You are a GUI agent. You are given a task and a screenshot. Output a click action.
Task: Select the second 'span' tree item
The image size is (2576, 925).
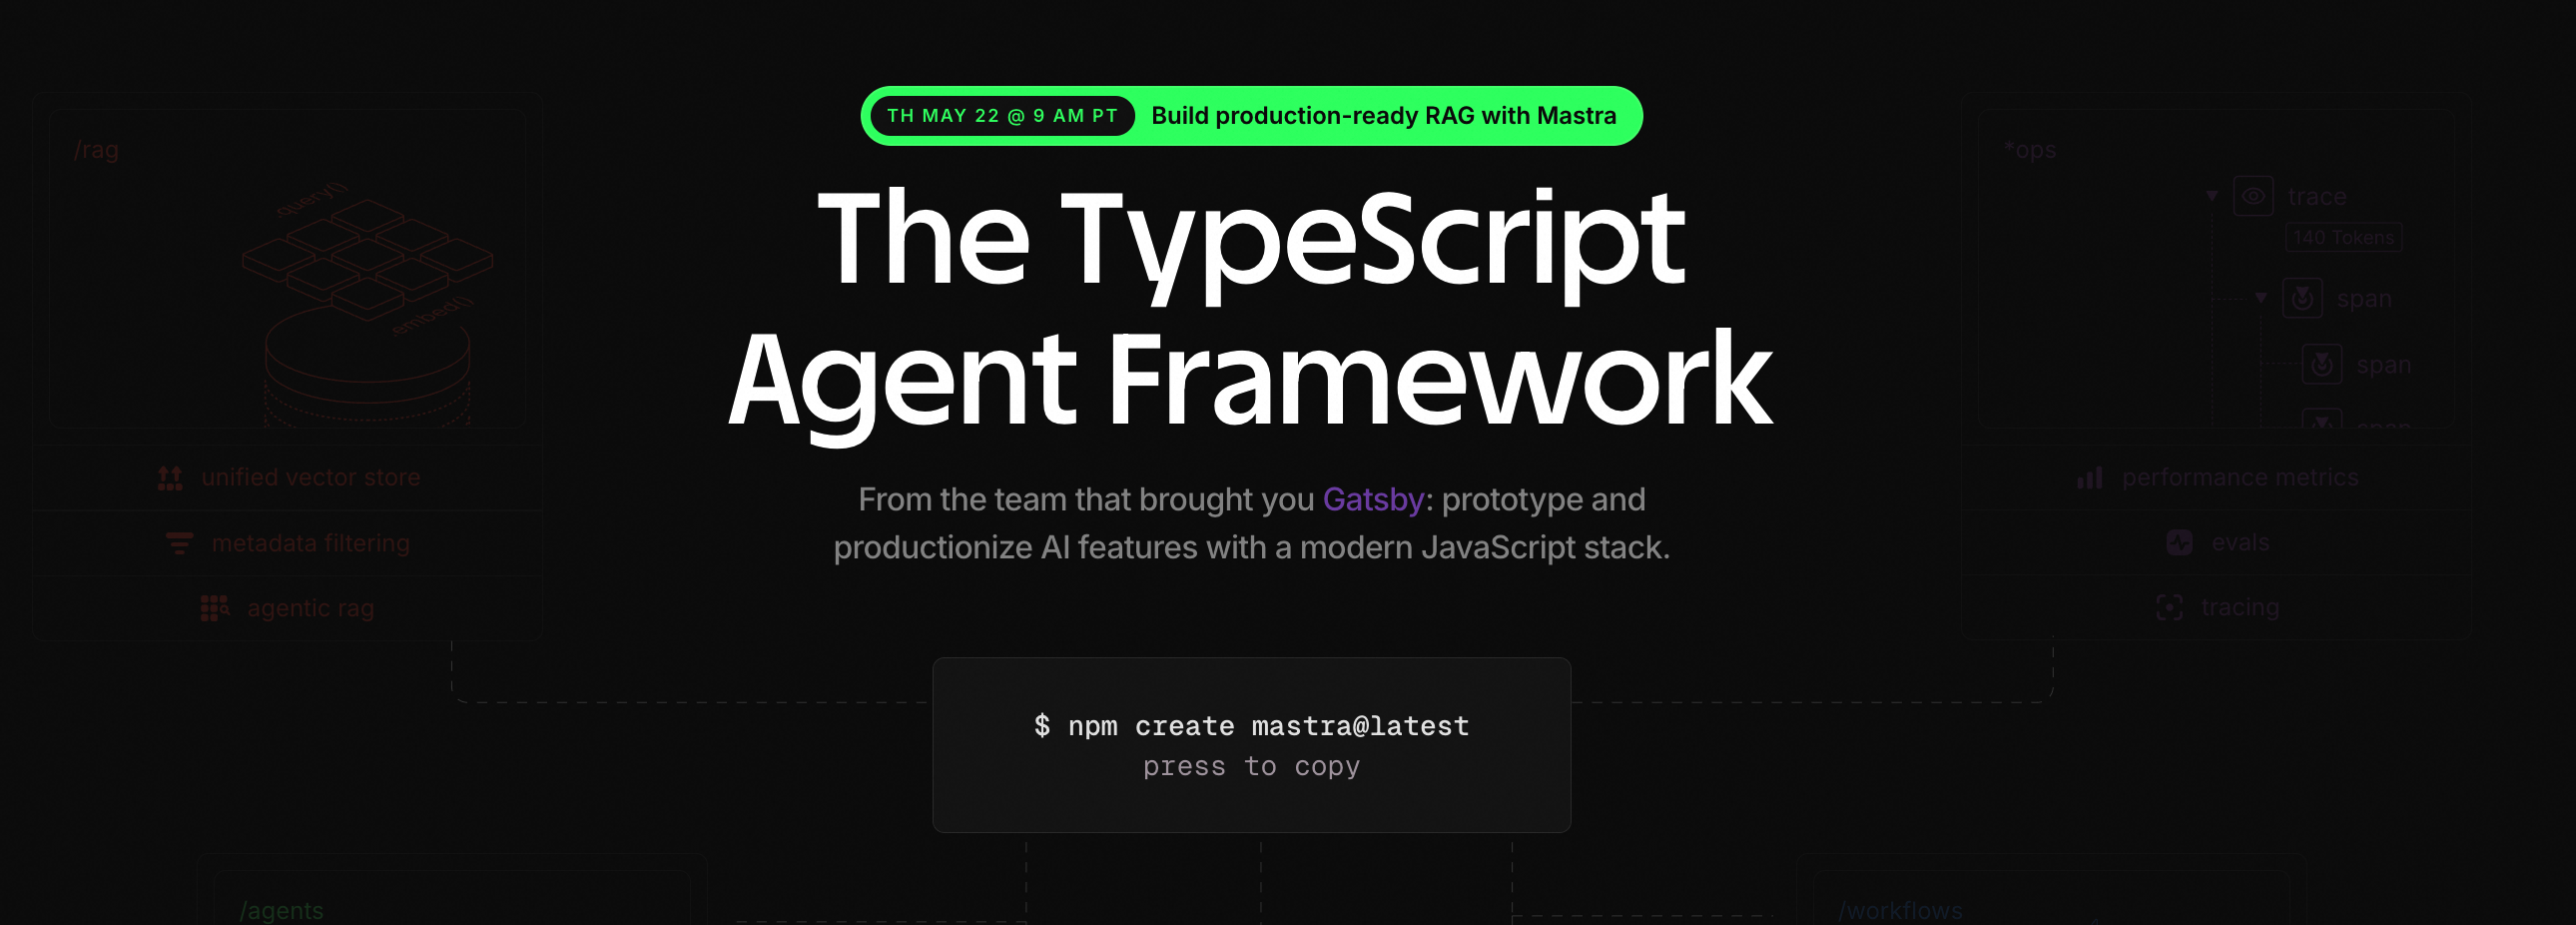click(x=2383, y=365)
